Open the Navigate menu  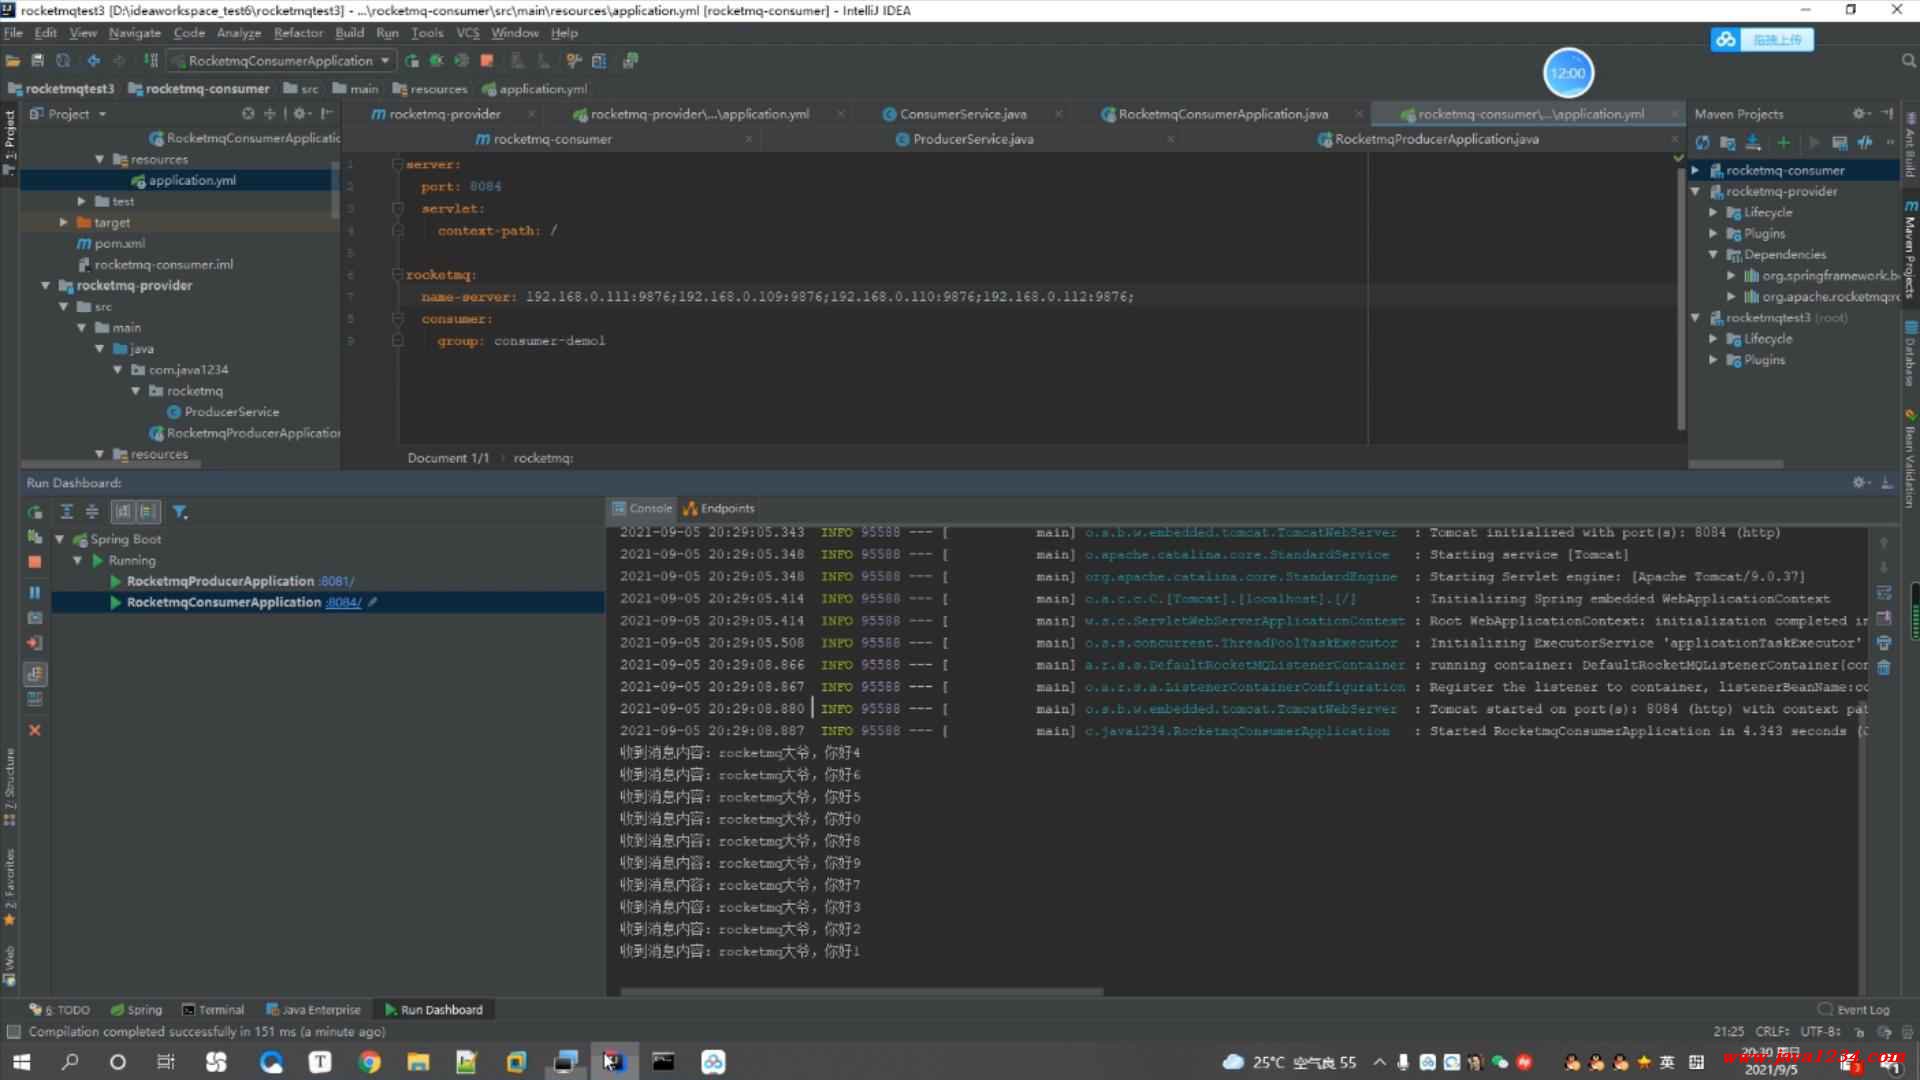[134, 33]
